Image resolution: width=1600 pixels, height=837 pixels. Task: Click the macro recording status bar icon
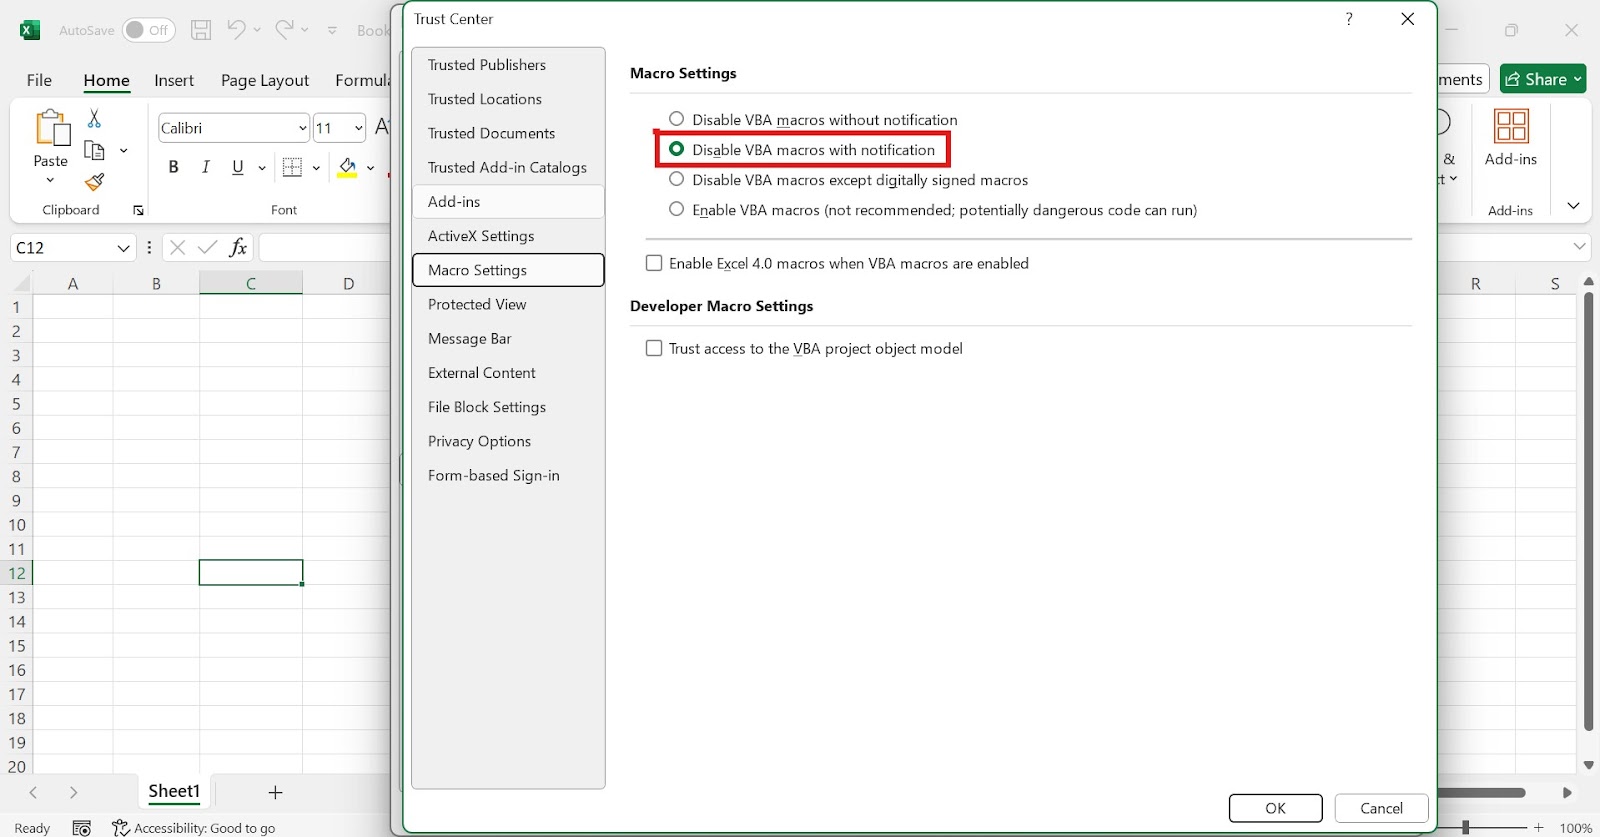(82, 827)
